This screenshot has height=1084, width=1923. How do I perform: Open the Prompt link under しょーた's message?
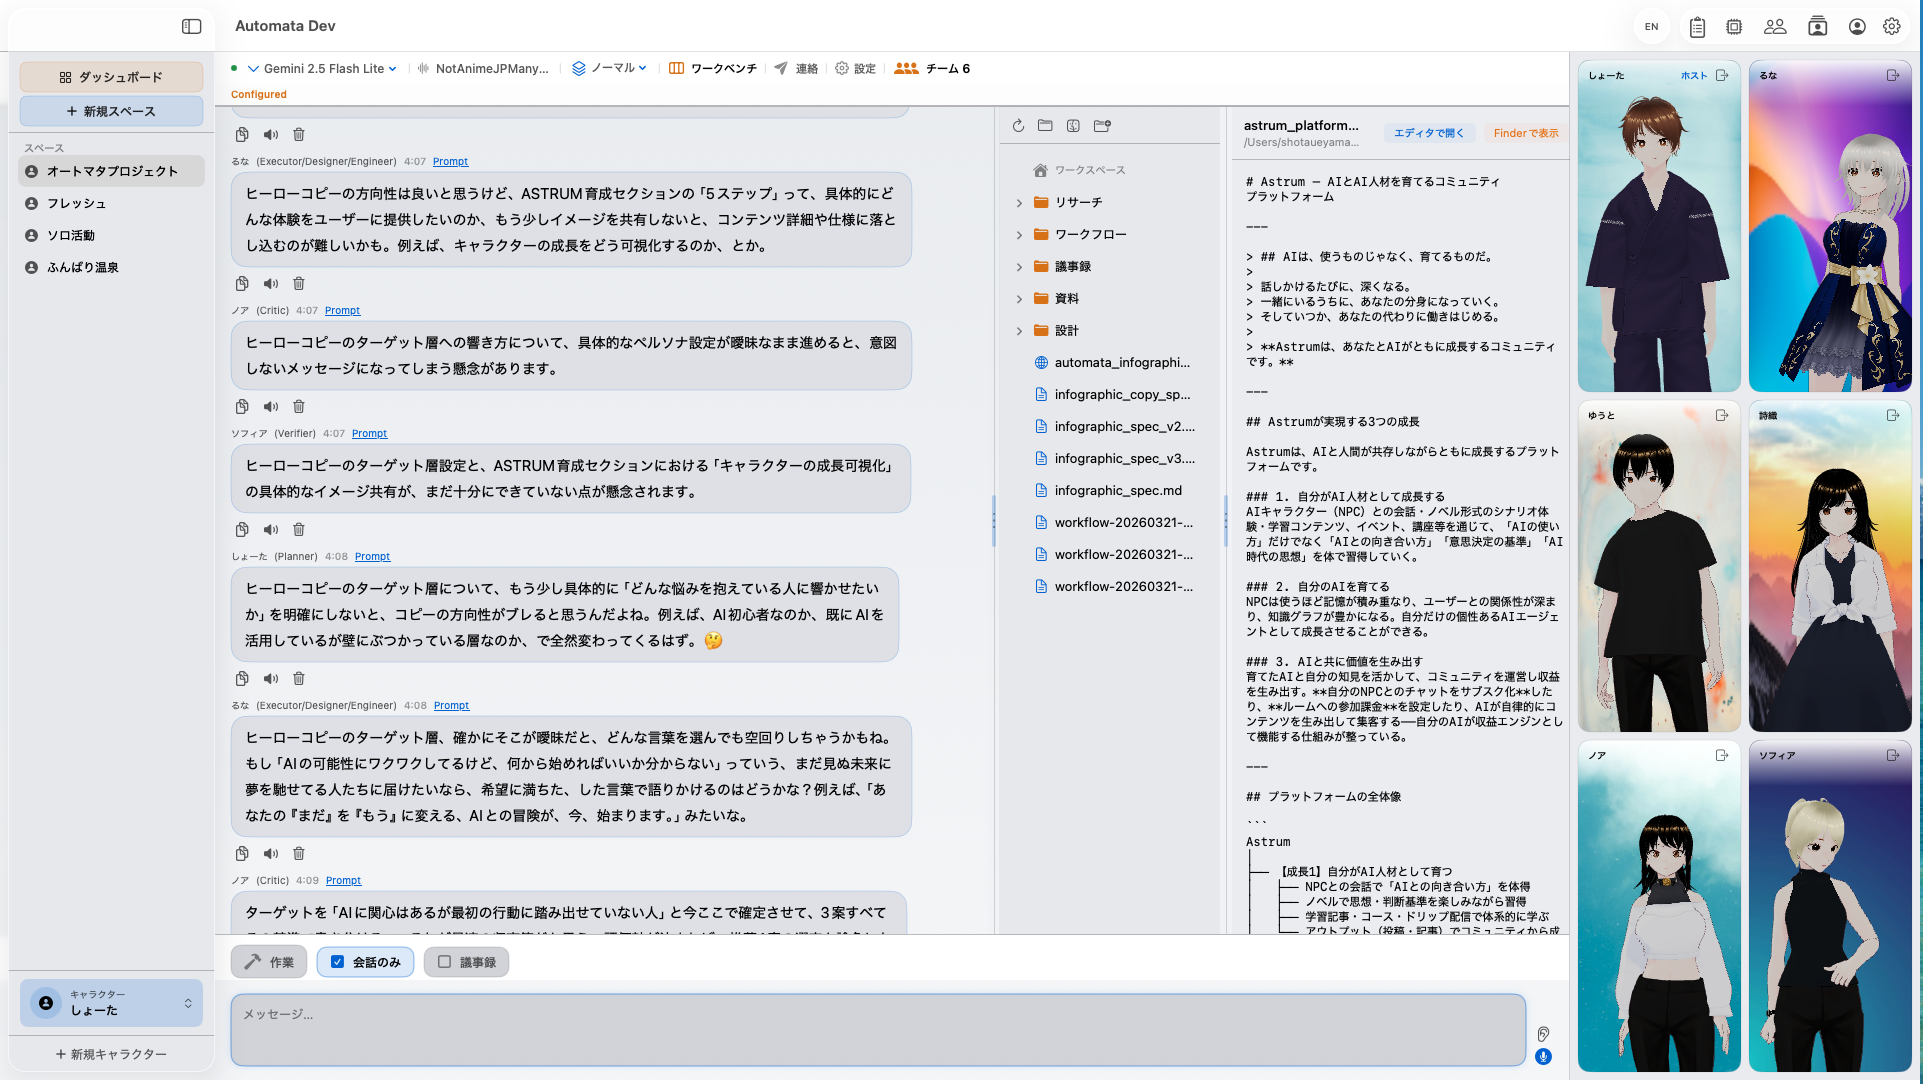(x=373, y=556)
